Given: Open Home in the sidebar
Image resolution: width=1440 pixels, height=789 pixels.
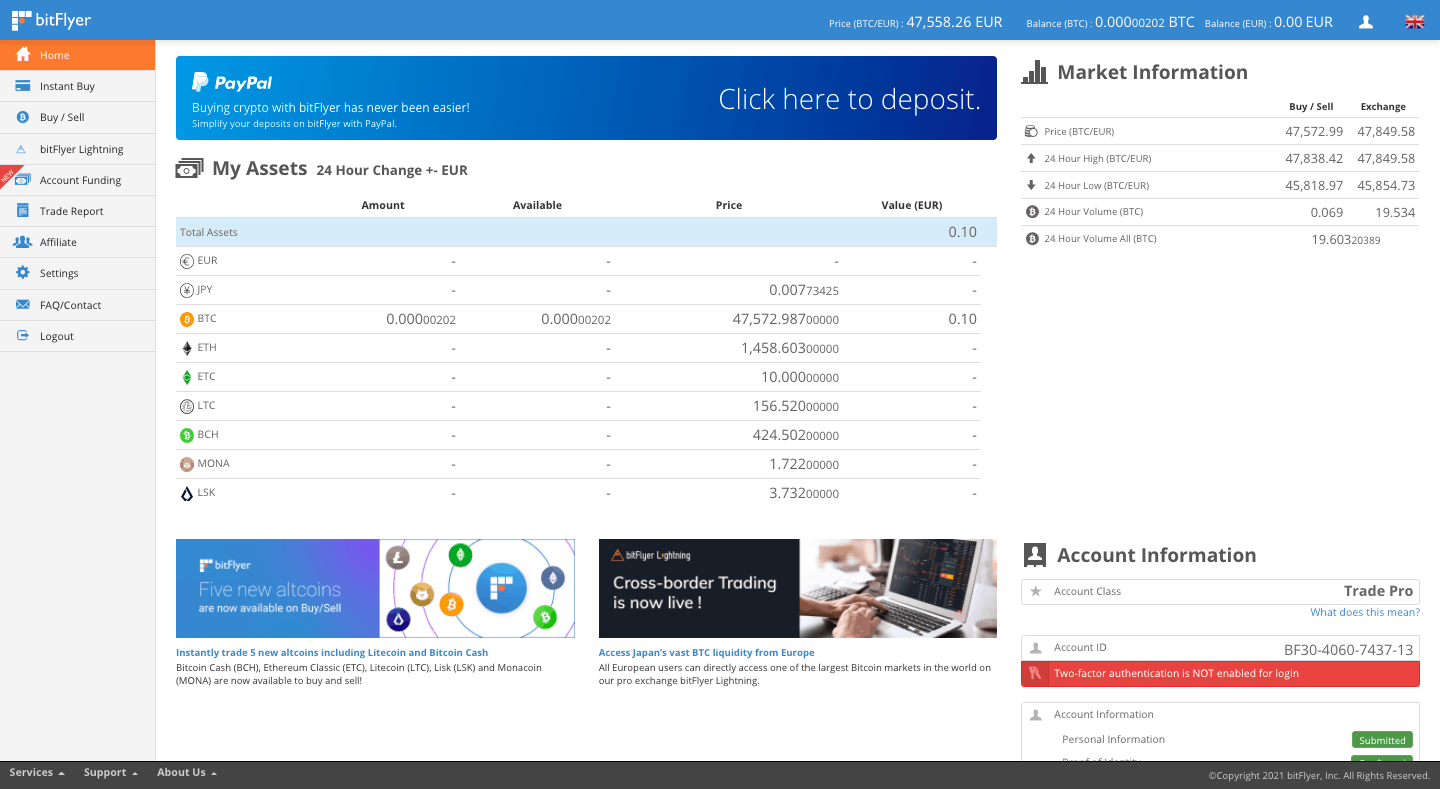Looking at the screenshot, I should [78, 55].
